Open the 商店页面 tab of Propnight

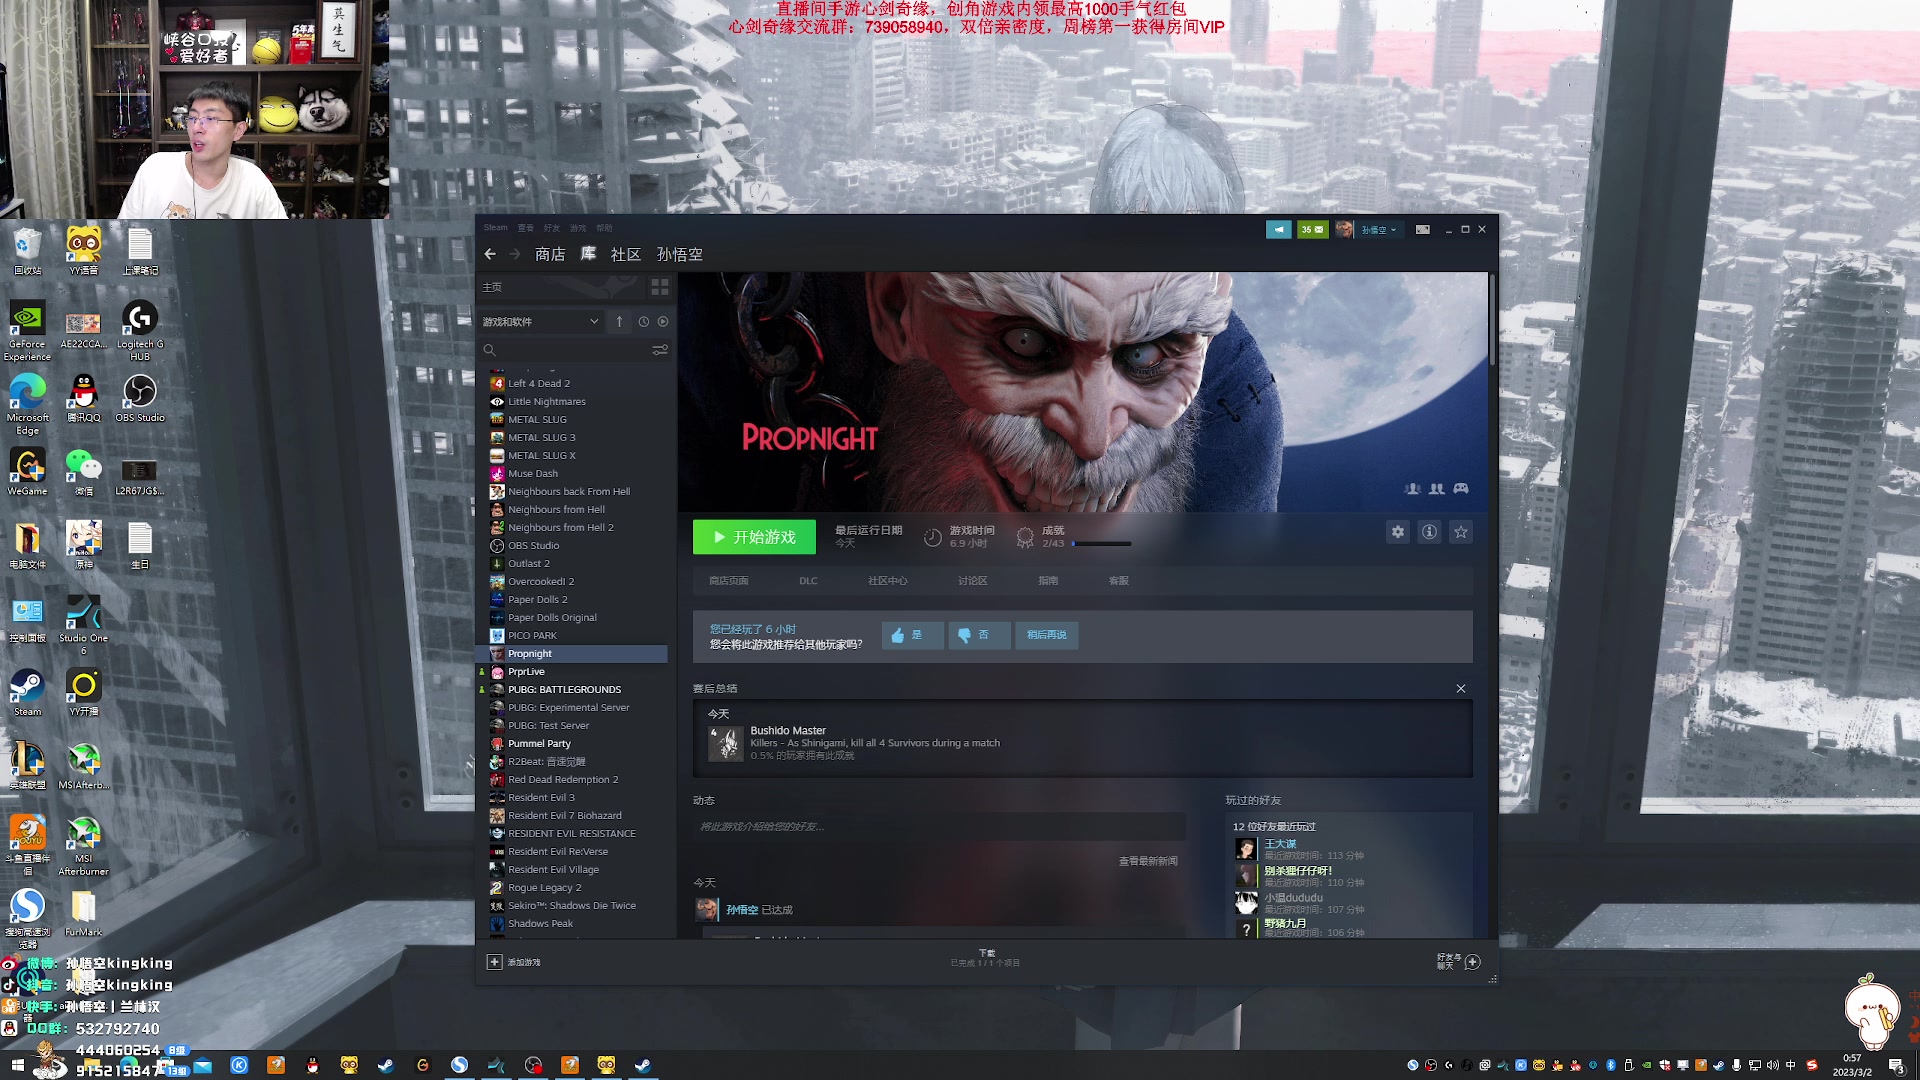pyautogui.click(x=728, y=581)
